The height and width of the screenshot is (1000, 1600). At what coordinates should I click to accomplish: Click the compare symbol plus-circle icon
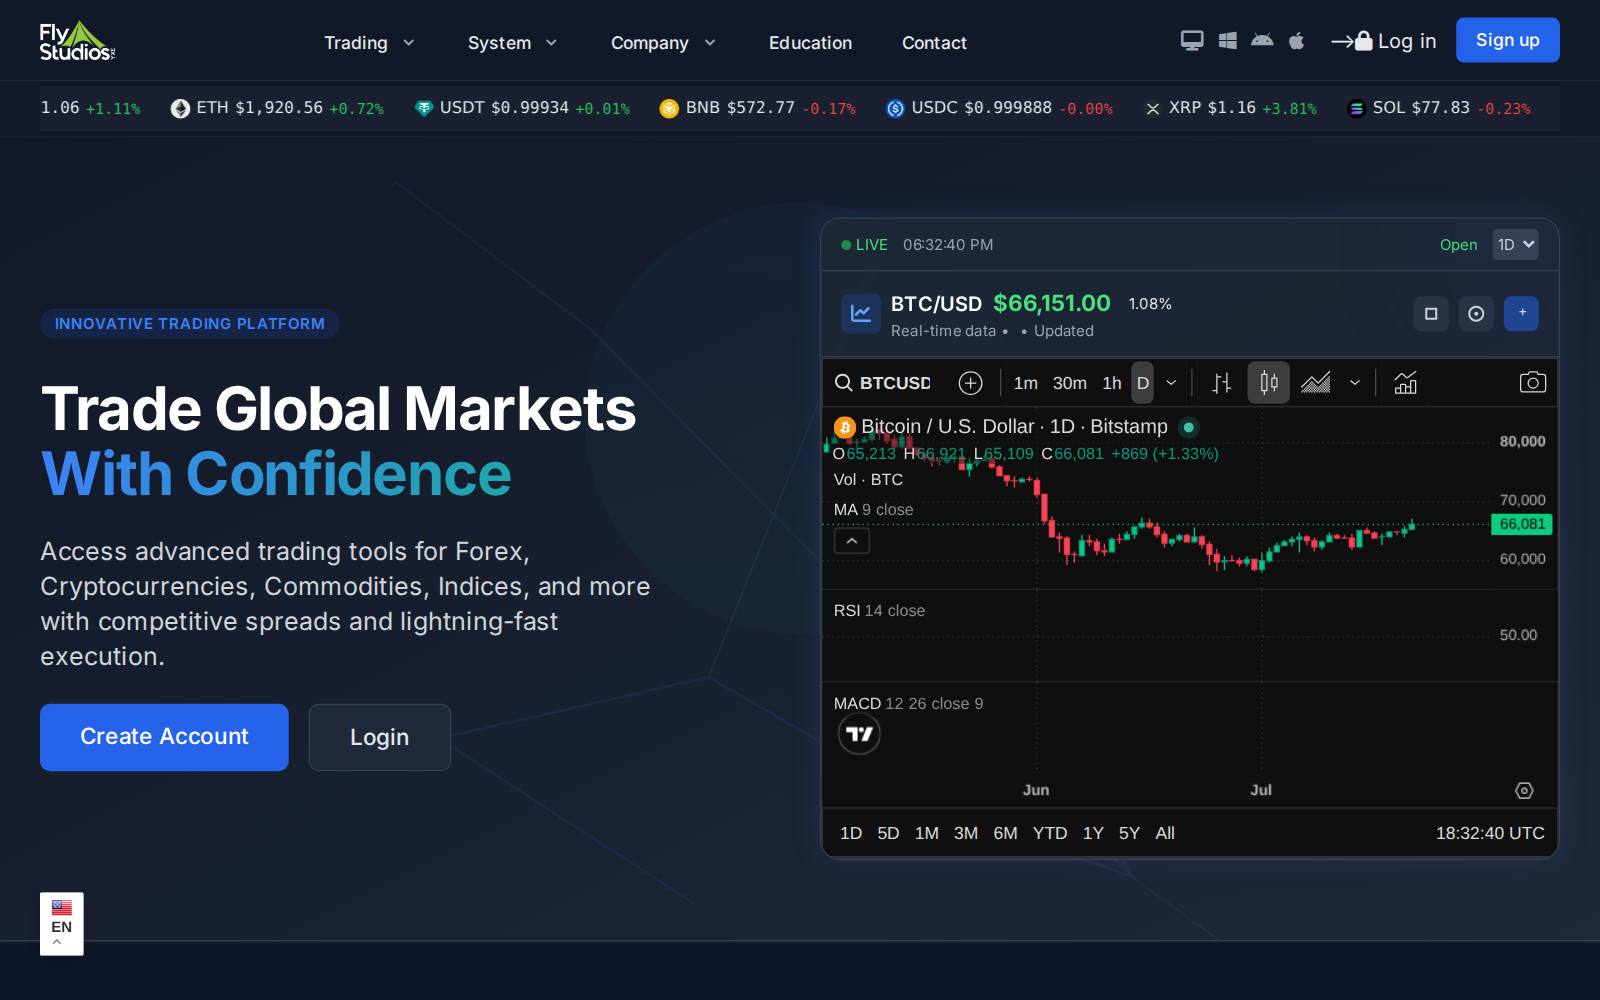click(970, 383)
